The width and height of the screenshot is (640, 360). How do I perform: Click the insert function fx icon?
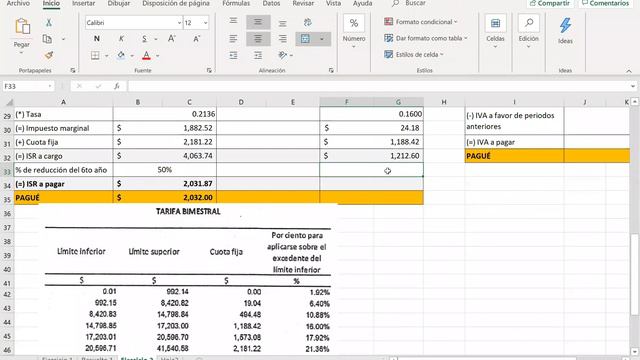tap(117, 86)
